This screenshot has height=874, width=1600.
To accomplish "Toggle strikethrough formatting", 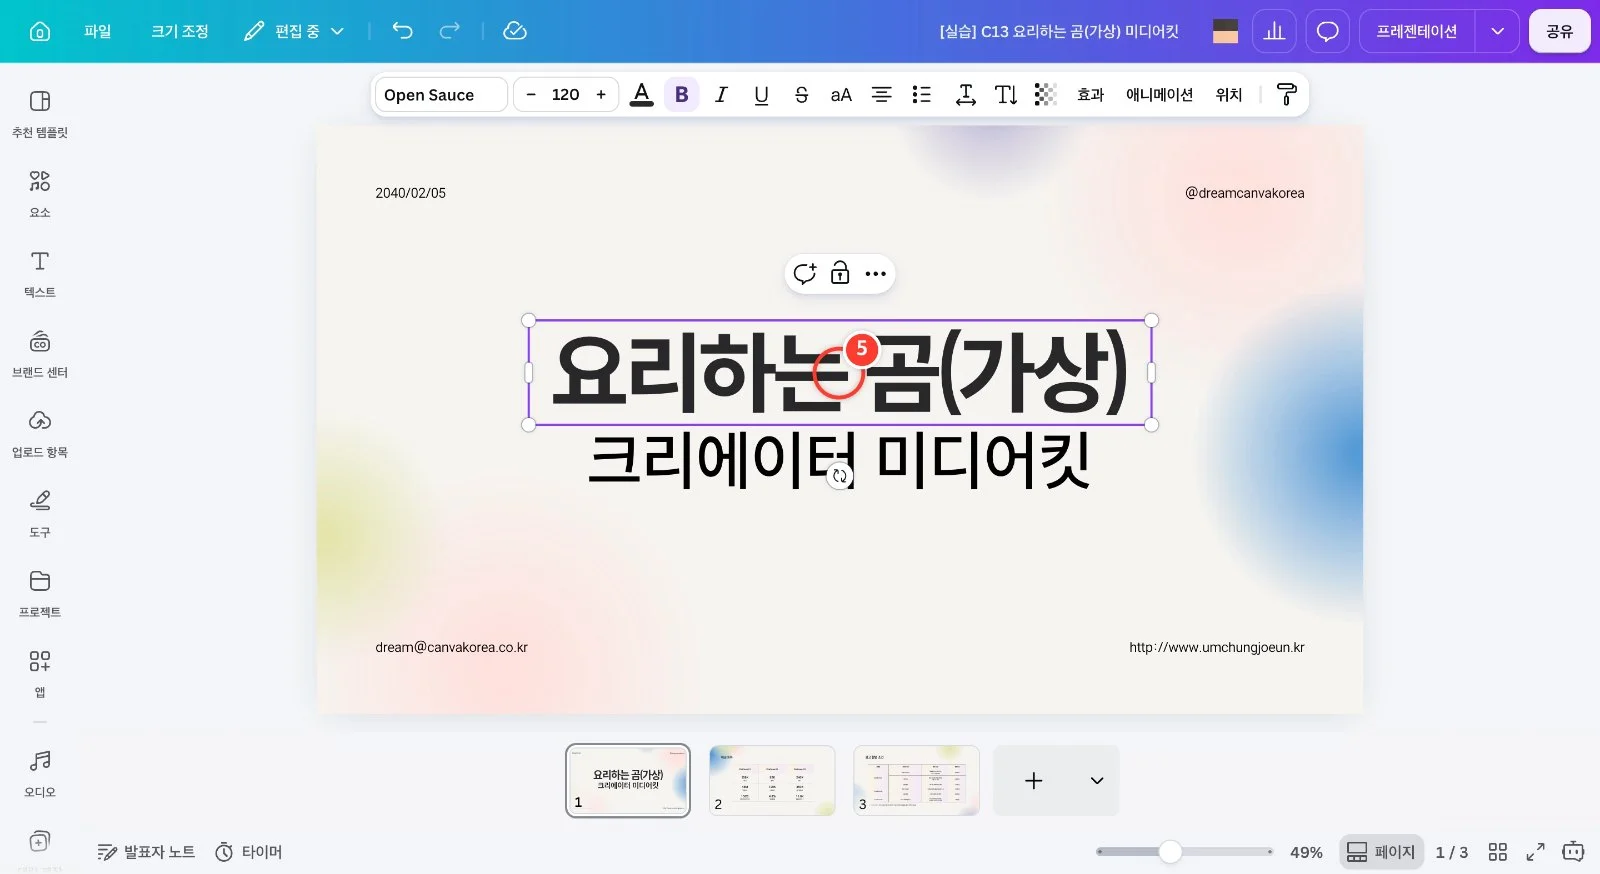I will [x=801, y=94].
